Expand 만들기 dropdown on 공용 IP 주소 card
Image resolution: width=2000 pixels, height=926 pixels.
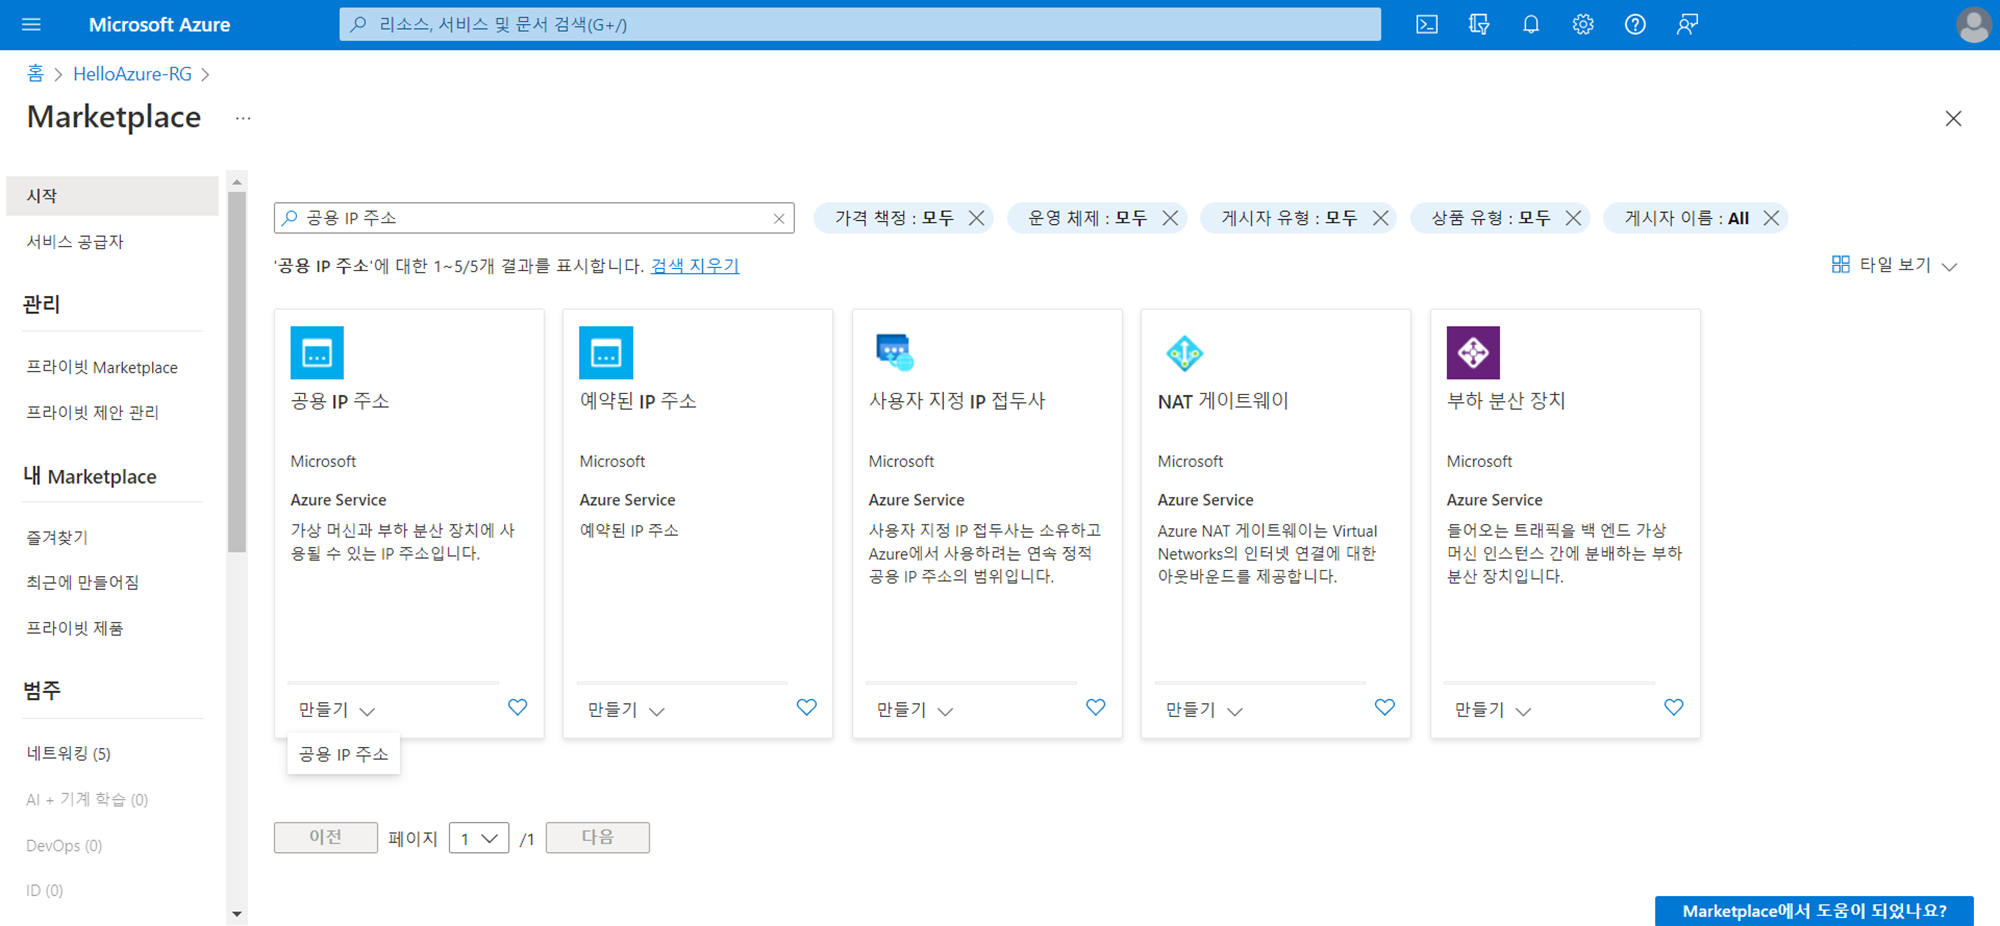(x=337, y=709)
